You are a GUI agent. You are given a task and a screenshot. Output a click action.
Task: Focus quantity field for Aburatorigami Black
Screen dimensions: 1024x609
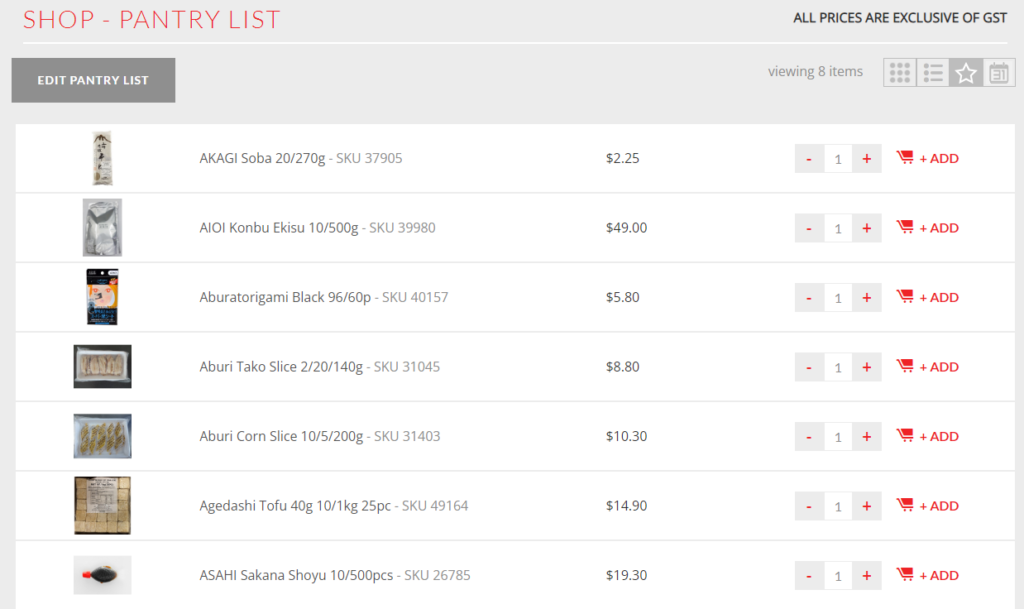click(838, 298)
